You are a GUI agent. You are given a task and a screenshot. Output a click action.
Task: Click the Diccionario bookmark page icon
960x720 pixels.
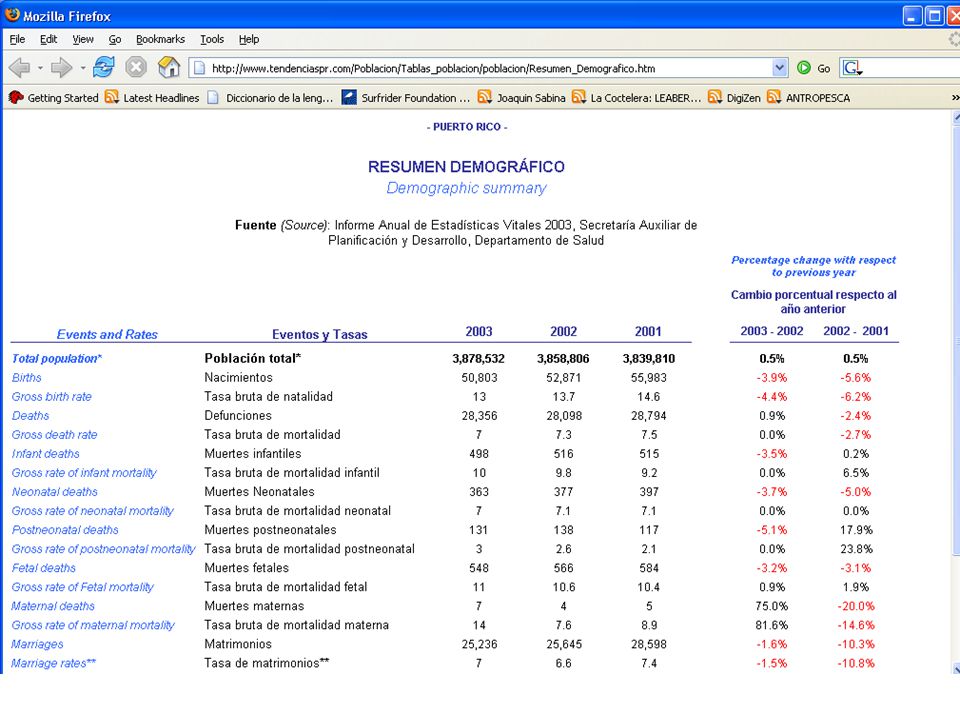tap(213, 97)
